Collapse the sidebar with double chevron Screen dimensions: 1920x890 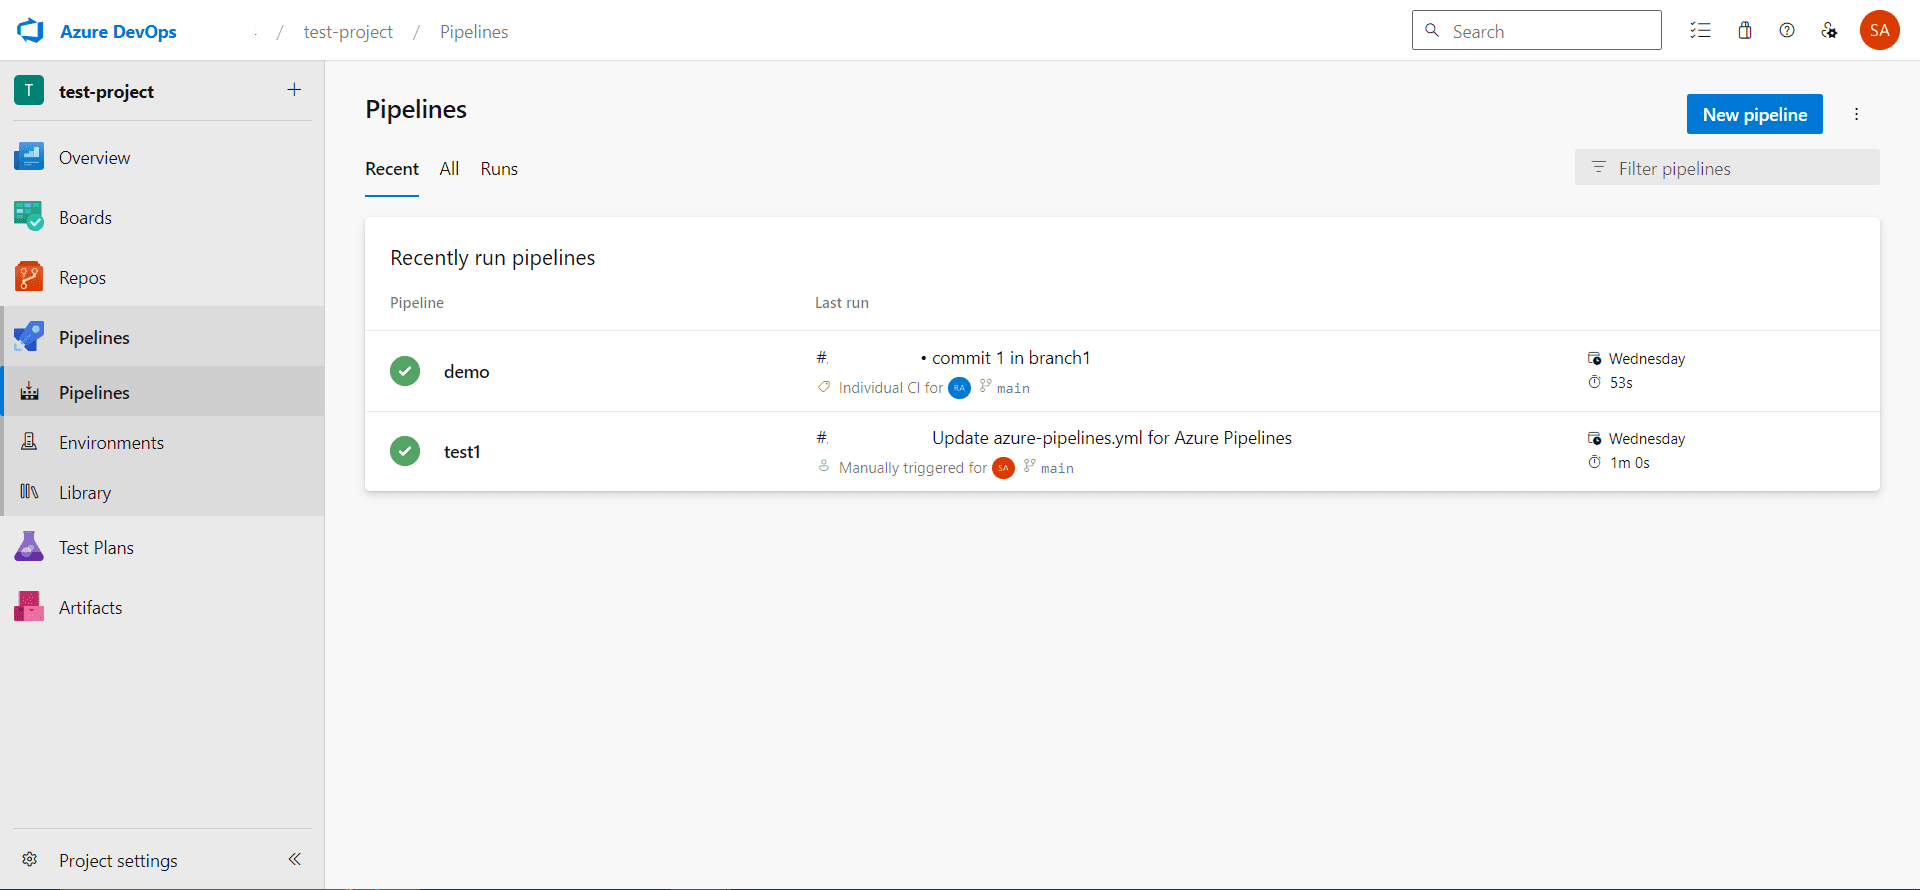point(295,859)
